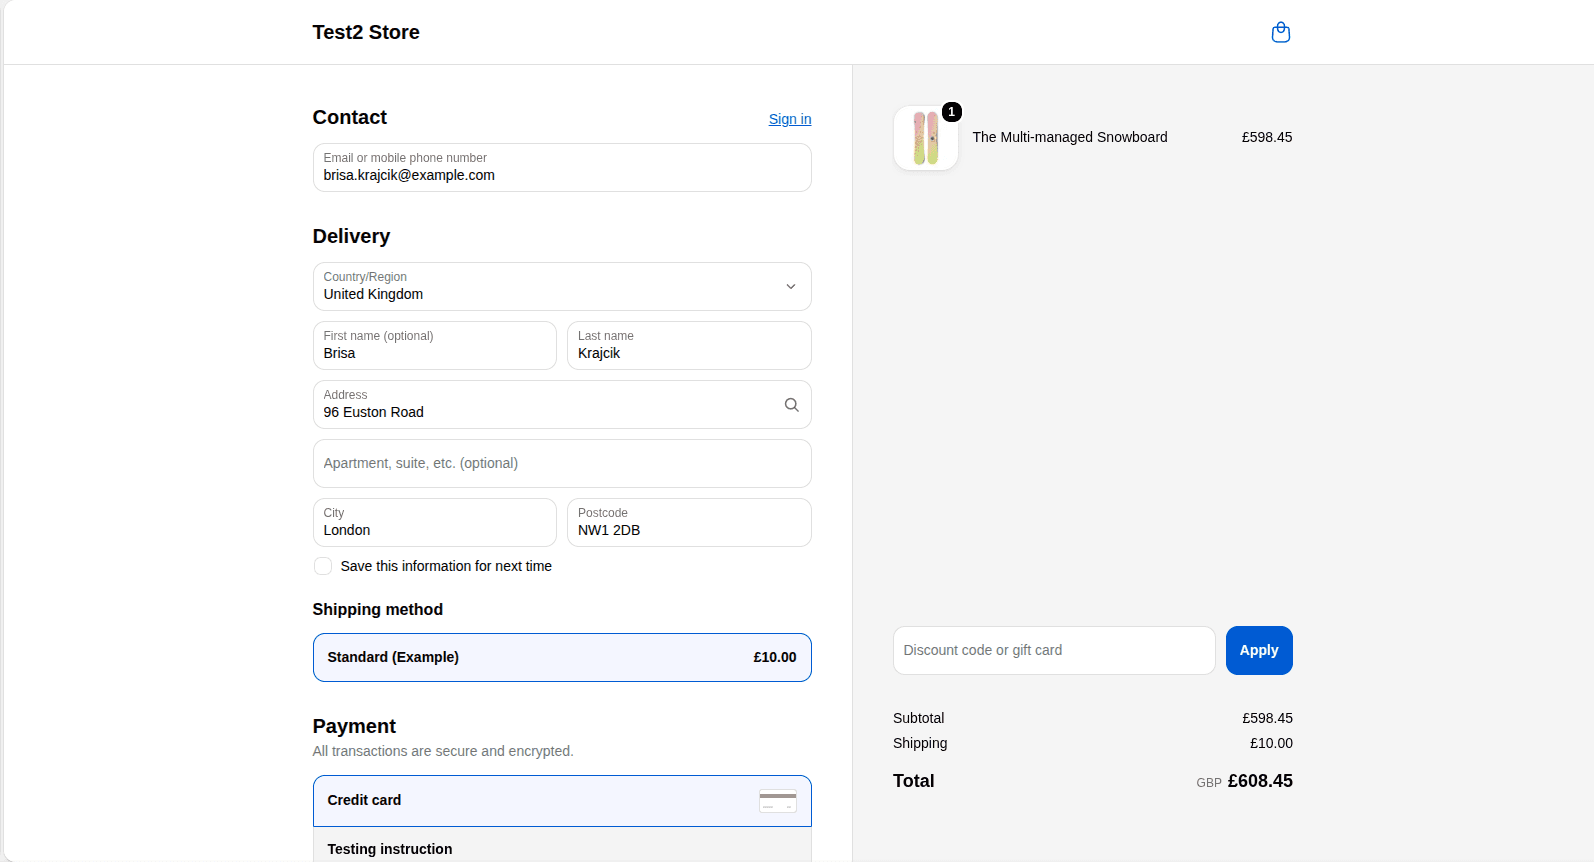Click the Delivery section heading
1594x862 pixels.
tap(351, 236)
